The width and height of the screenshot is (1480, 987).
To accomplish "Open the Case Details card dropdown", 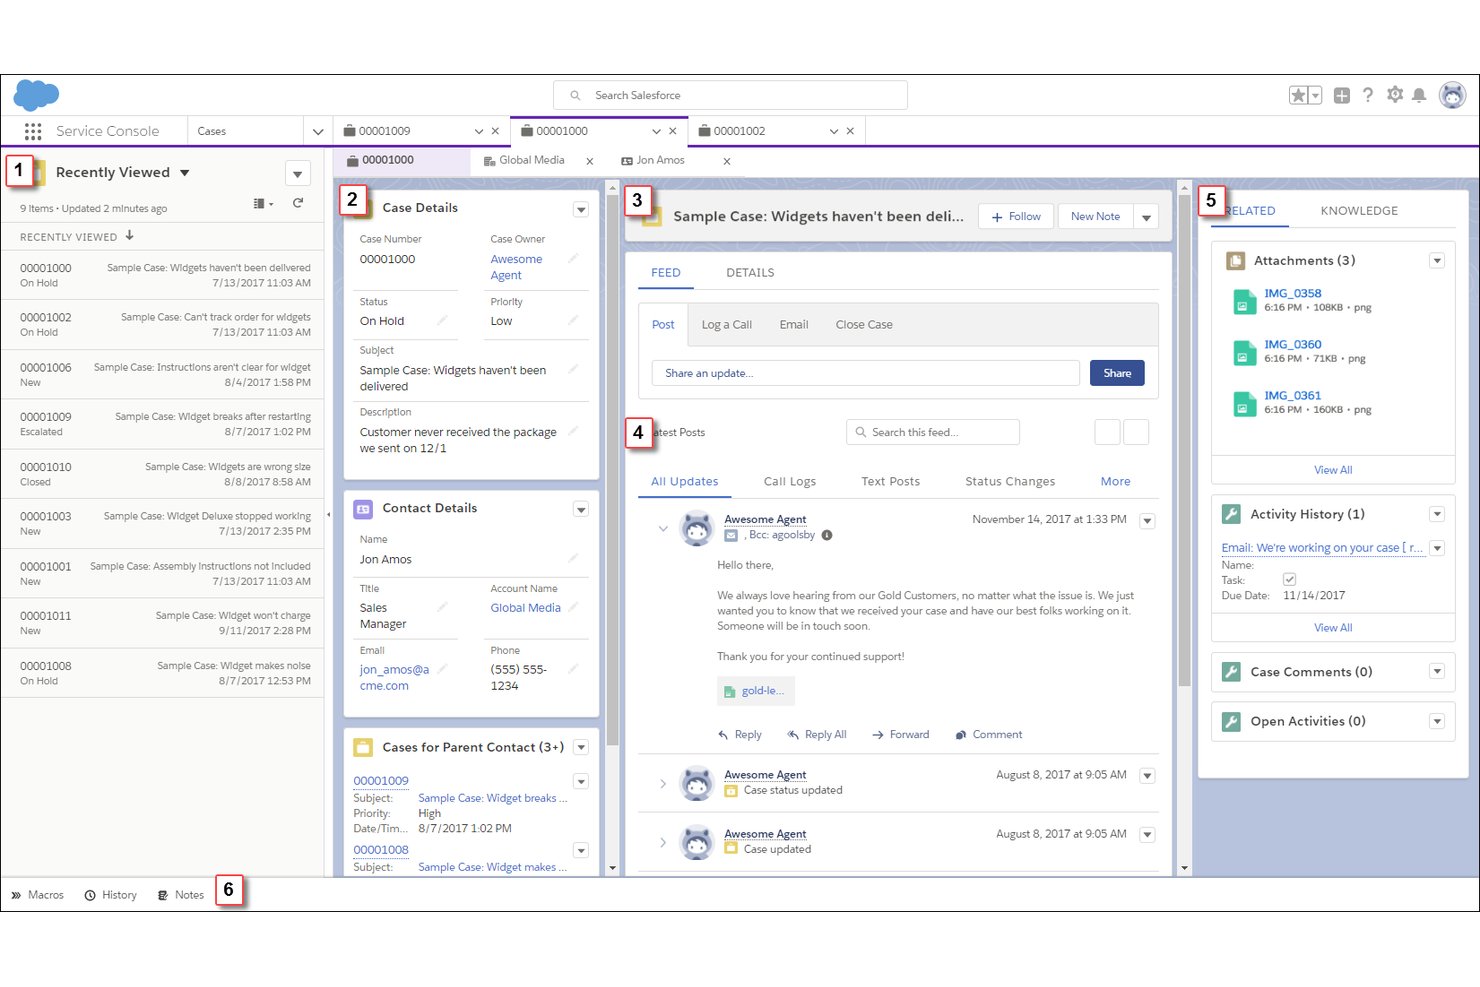I will [581, 209].
